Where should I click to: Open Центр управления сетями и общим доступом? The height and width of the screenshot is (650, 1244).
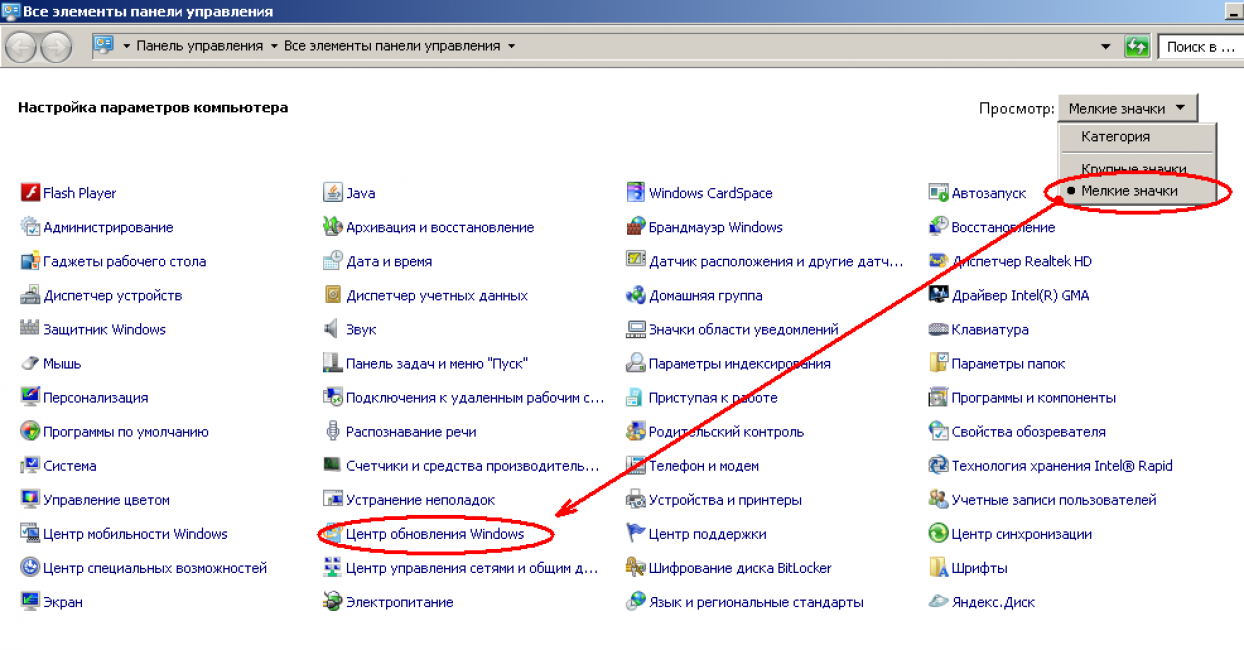pos(472,568)
